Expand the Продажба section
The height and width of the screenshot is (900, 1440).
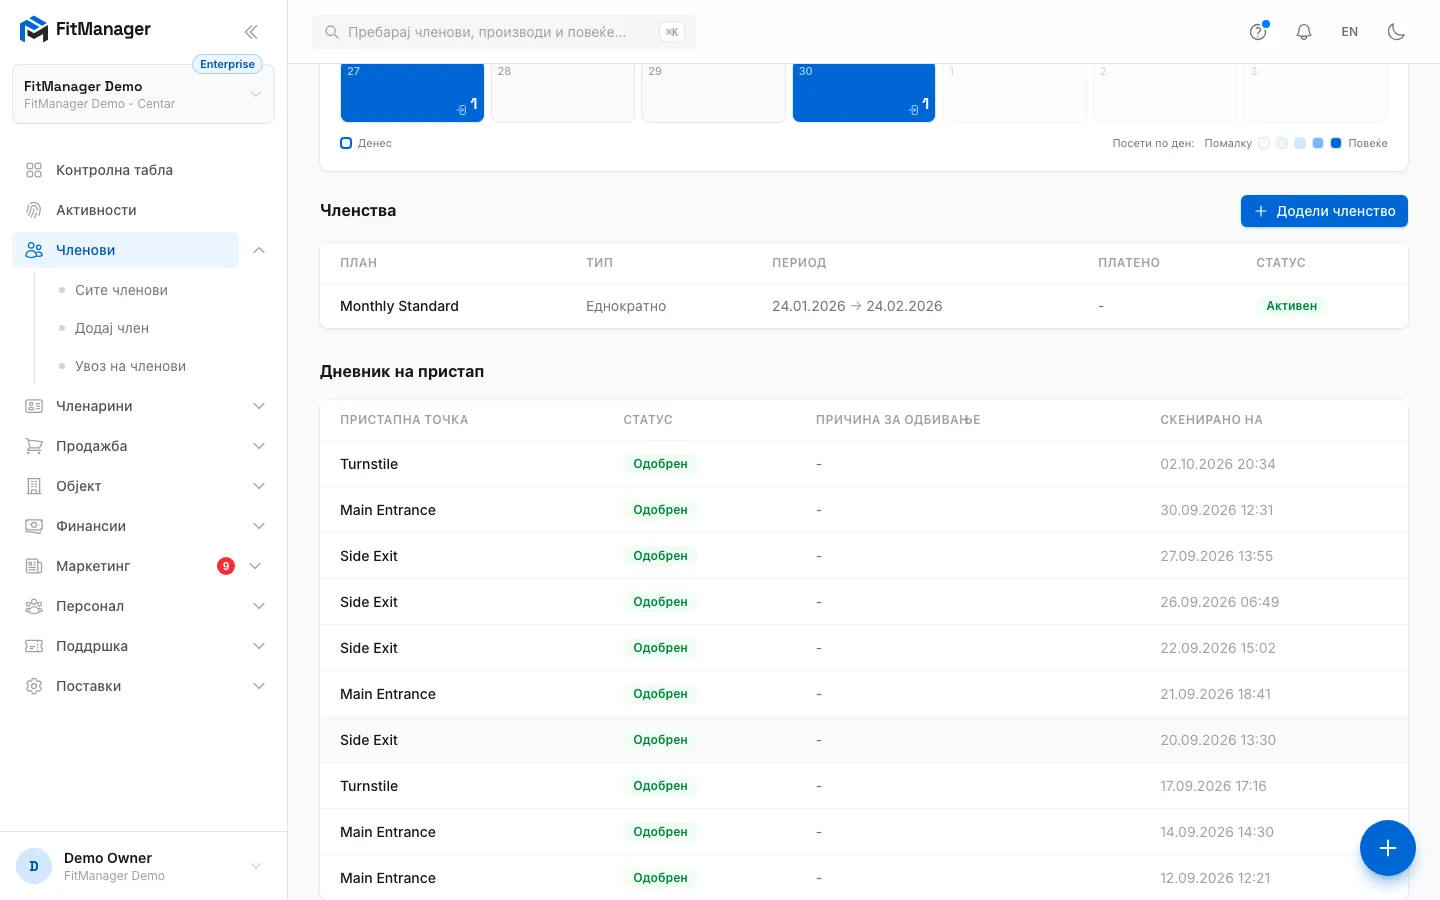259,446
